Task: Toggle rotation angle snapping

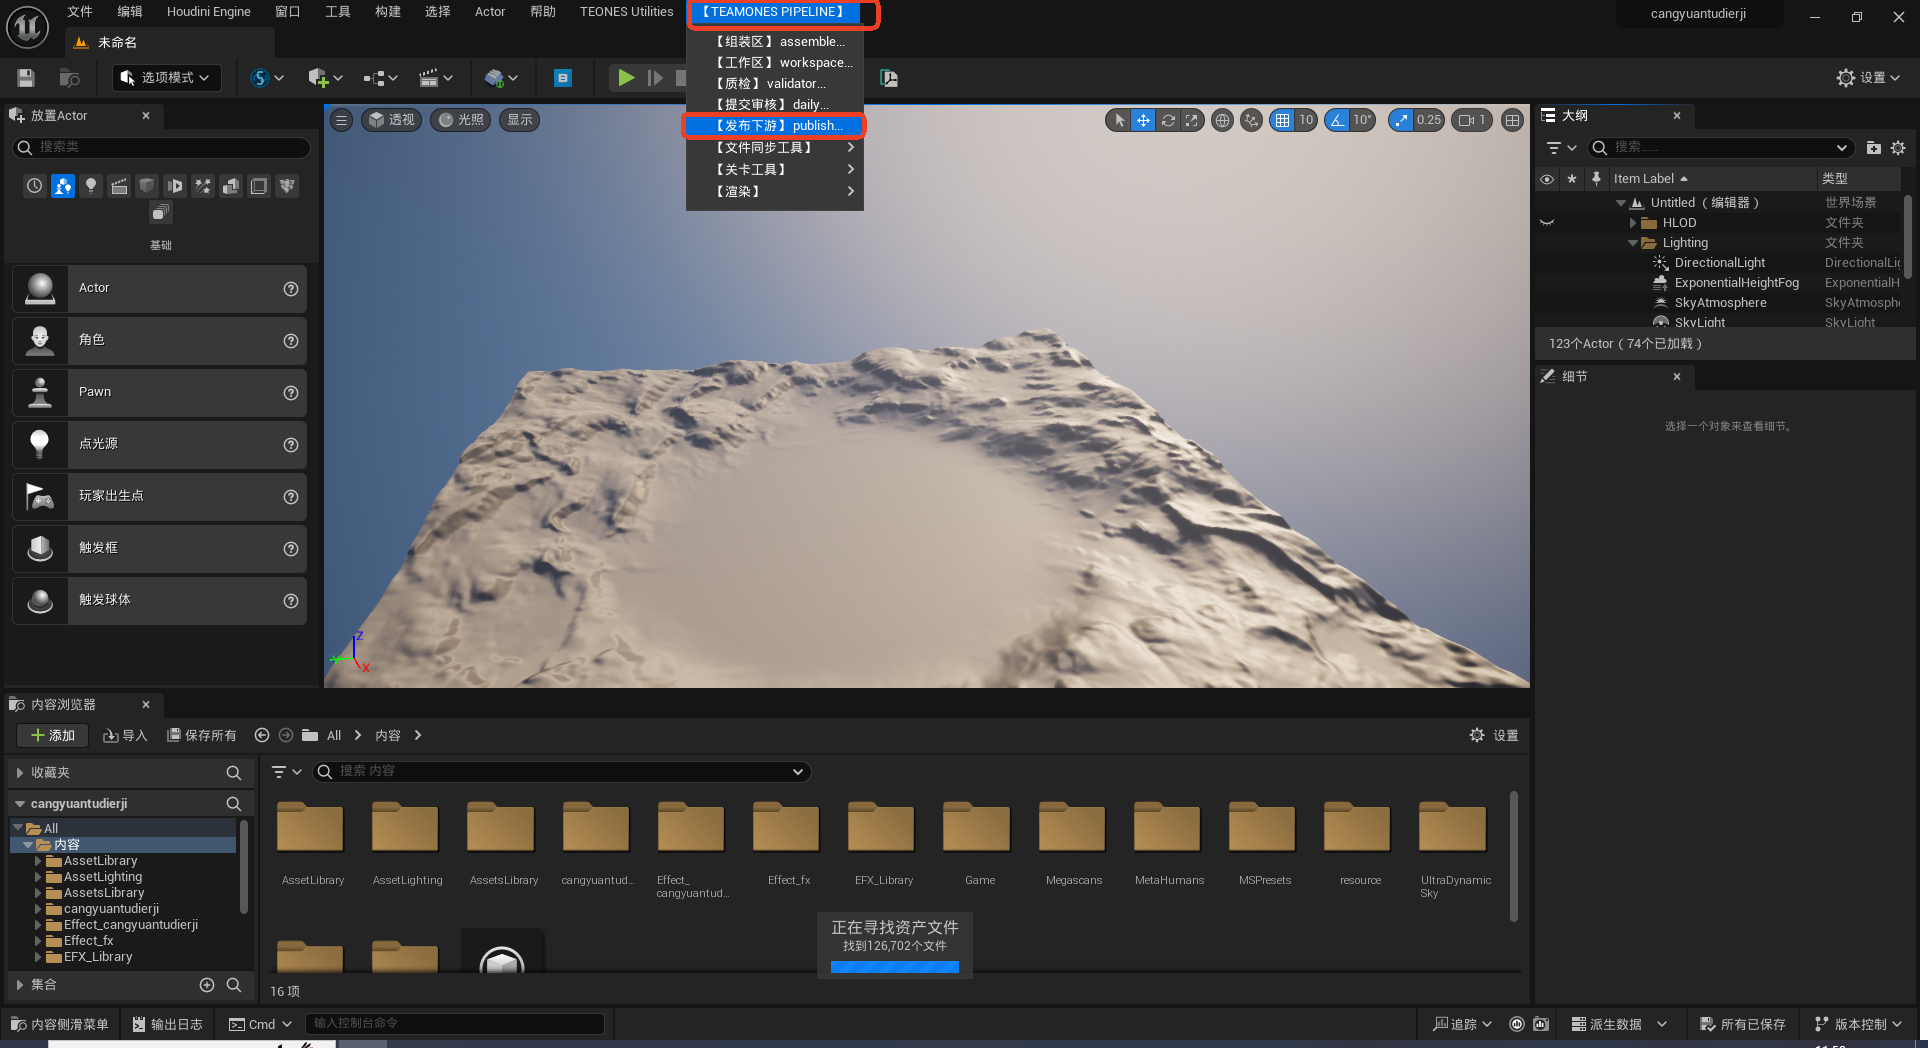Action: tap(1337, 120)
